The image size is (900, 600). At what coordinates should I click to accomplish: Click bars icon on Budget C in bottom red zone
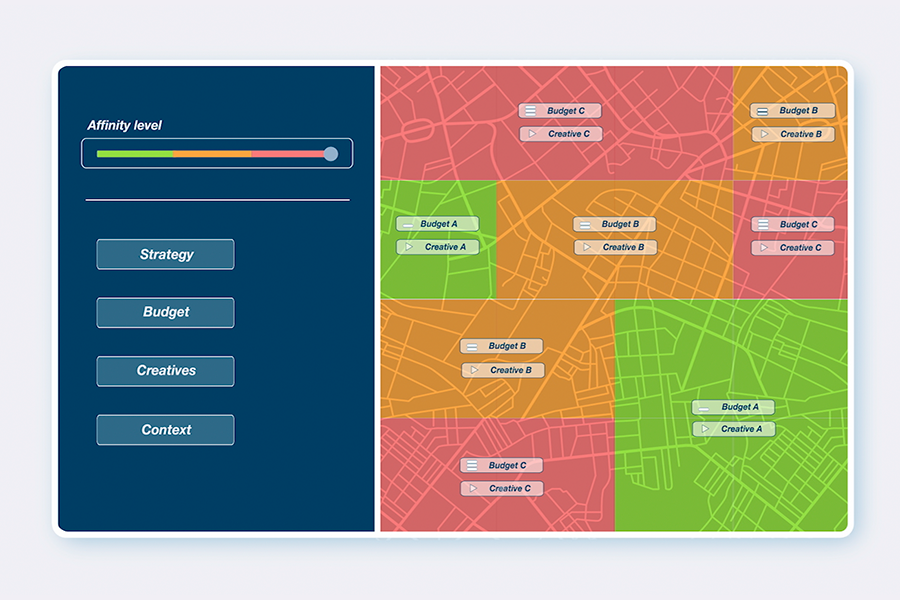click(x=472, y=465)
